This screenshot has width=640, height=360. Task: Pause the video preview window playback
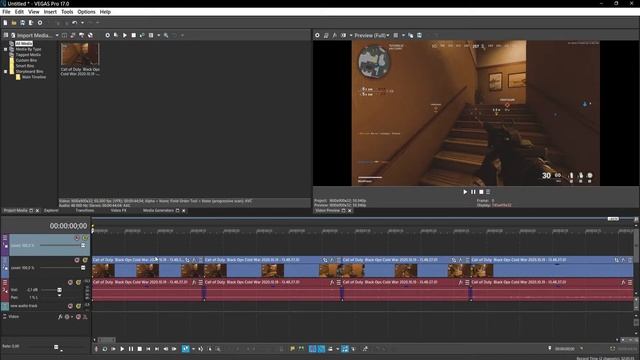click(x=473, y=191)
